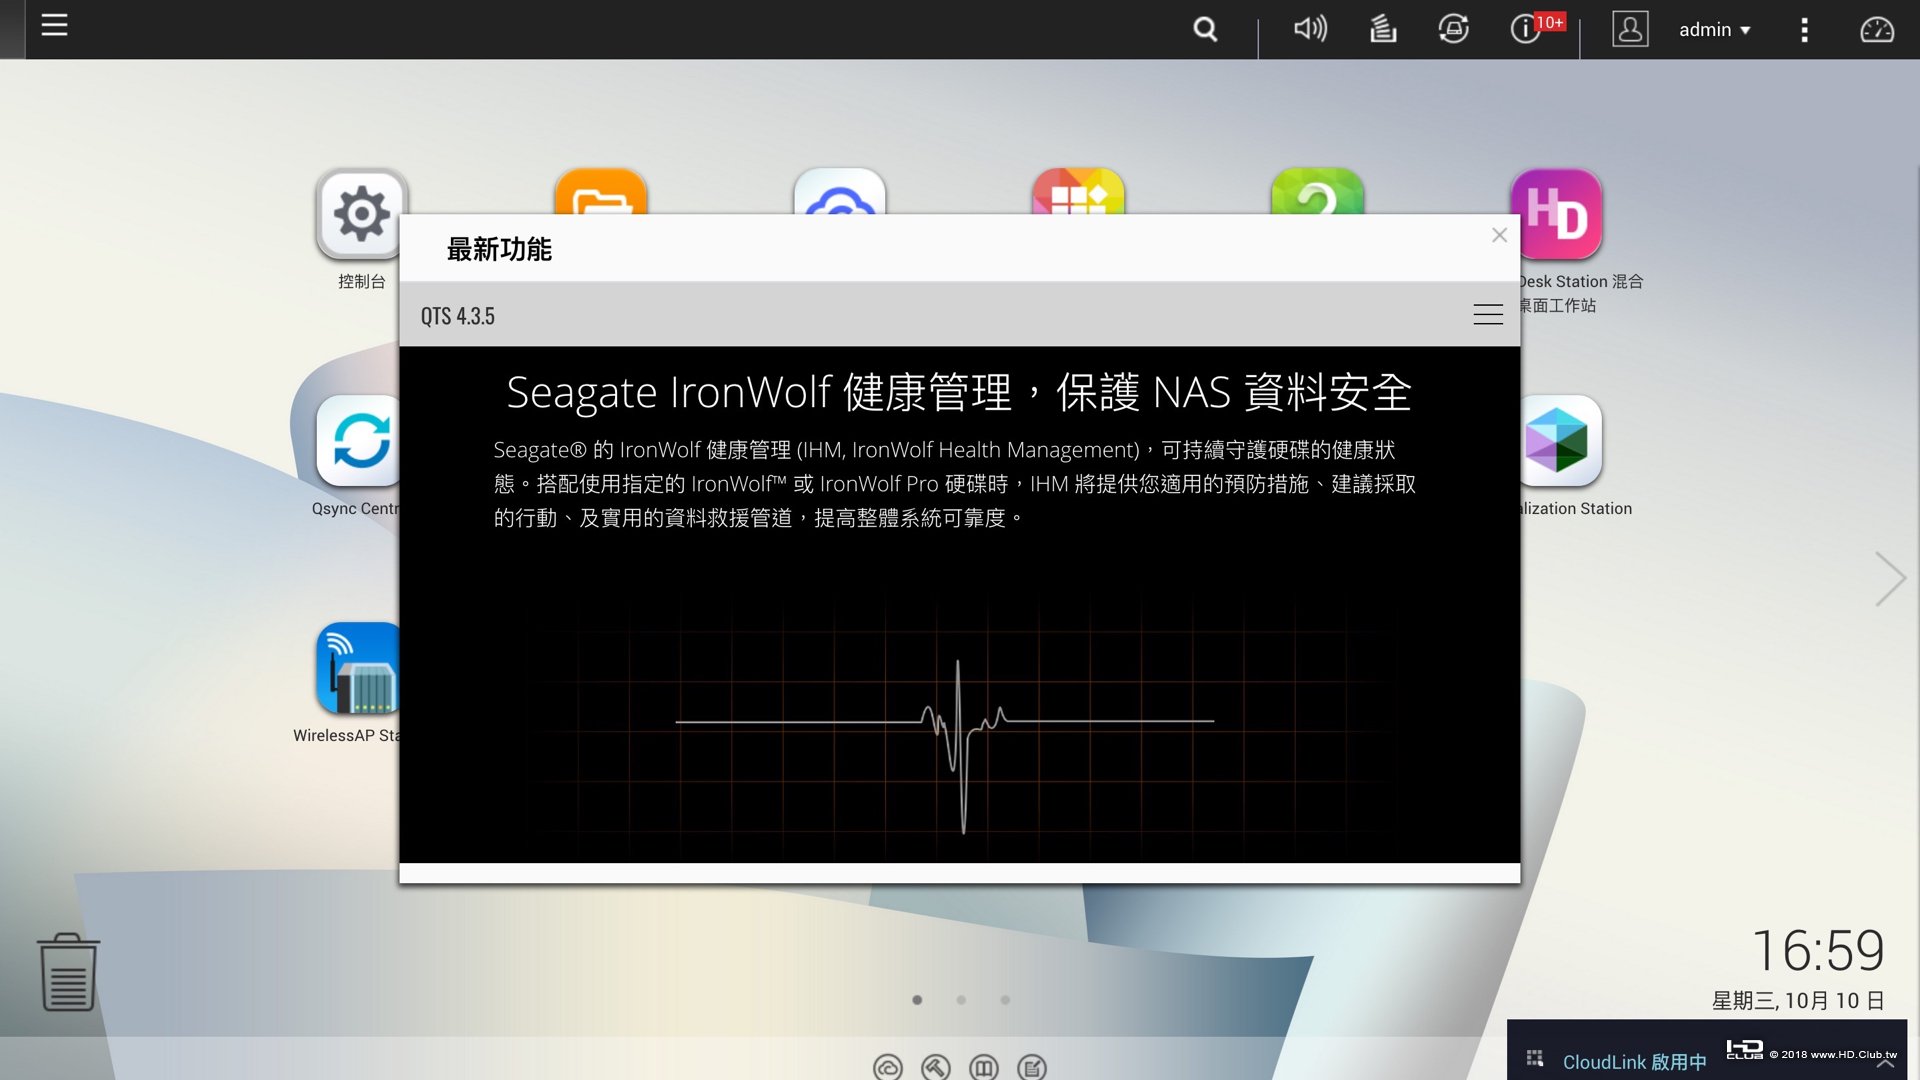
Task: Open background tasks stack icon
Action: (x=1382, y=29)
